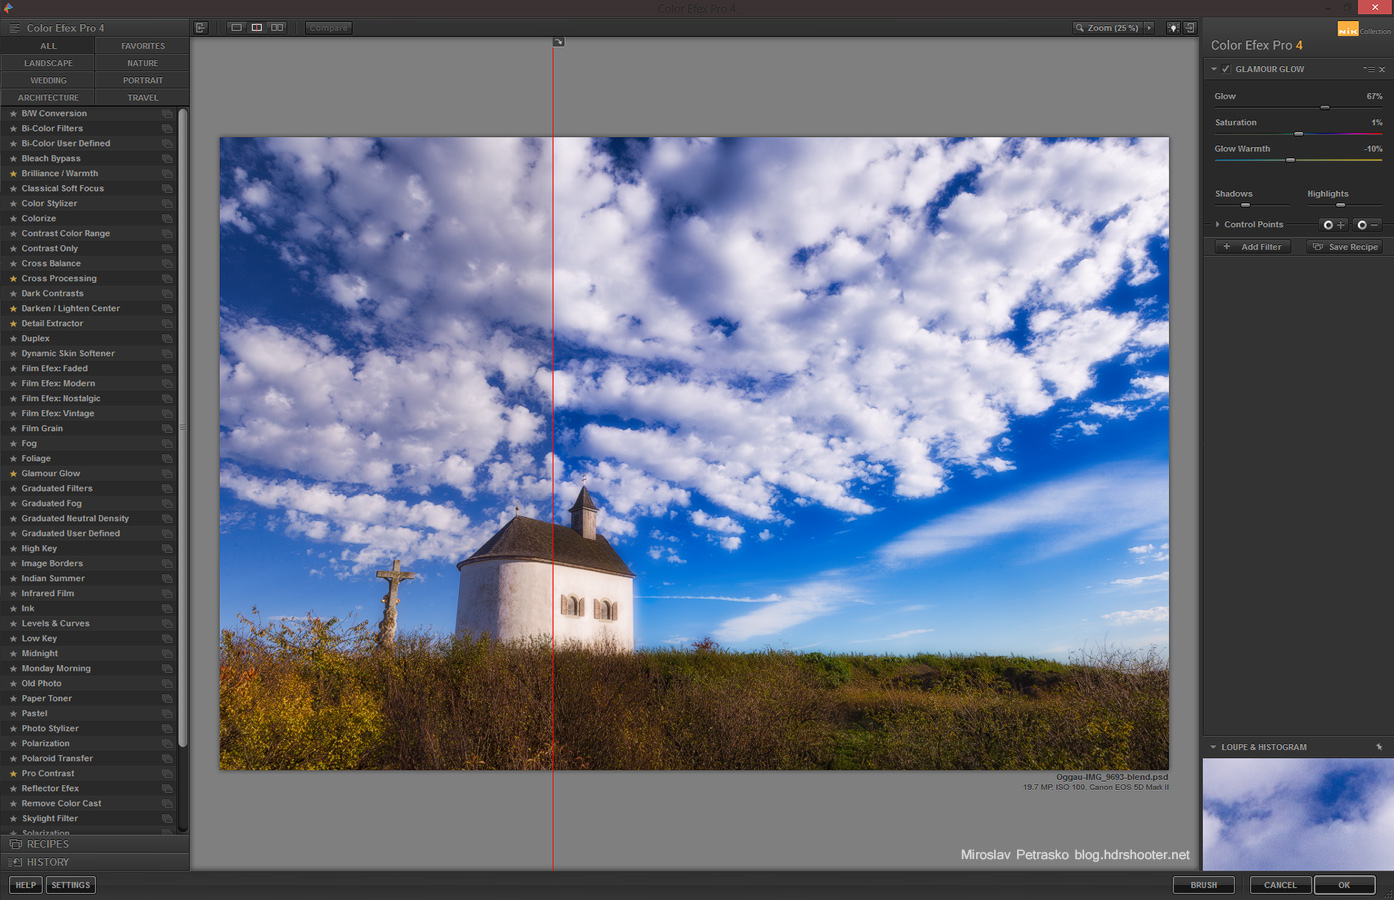
Task: Open presets icon beside Pro Contrast
Action: pos(167,773)
